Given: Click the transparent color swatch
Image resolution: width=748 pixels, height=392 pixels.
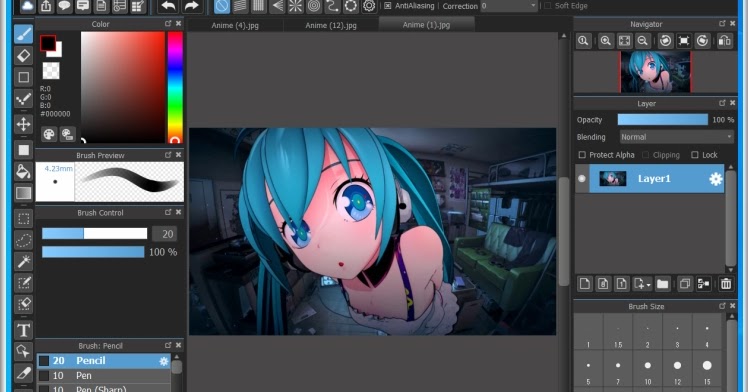Looking at the screenshot, I should point(51,71).
